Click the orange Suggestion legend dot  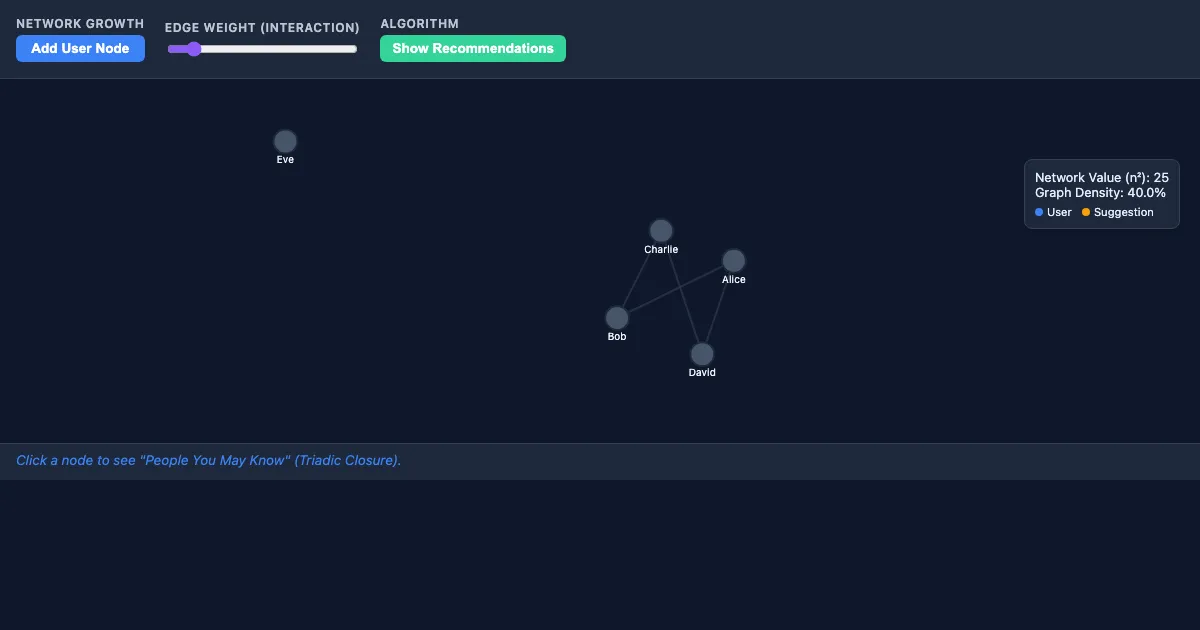pyautogui.click(x=1086, y=212)
